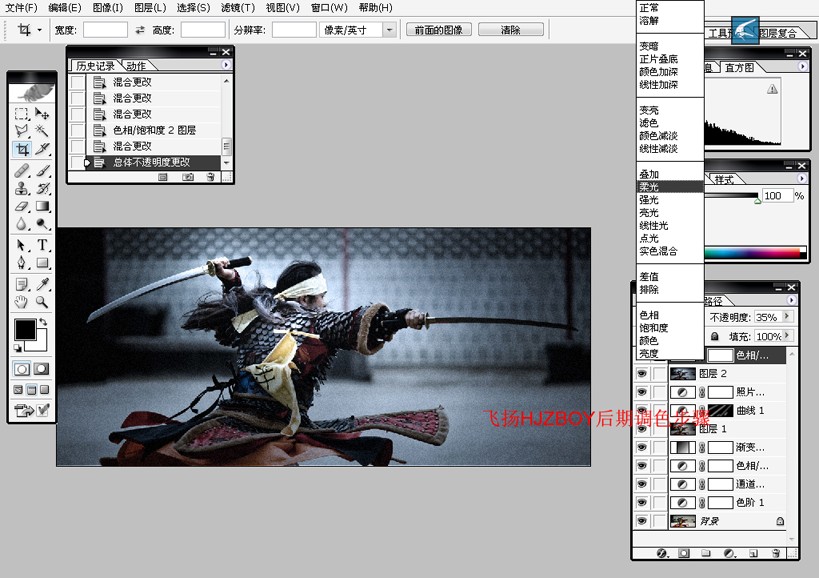Open the Color panel flyout menu arrow
Viewport: 819px width, 578px height.
click(x=802, y=179)
